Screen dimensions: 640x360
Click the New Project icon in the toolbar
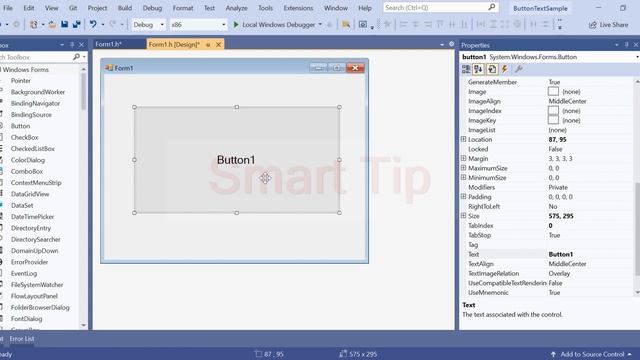[x=33, y=24]
